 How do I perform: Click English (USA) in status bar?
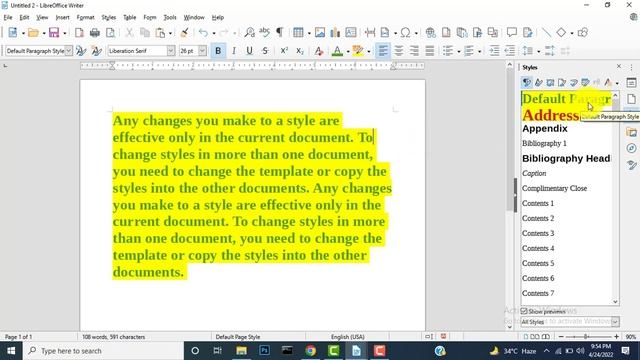[x=347, y=337]
